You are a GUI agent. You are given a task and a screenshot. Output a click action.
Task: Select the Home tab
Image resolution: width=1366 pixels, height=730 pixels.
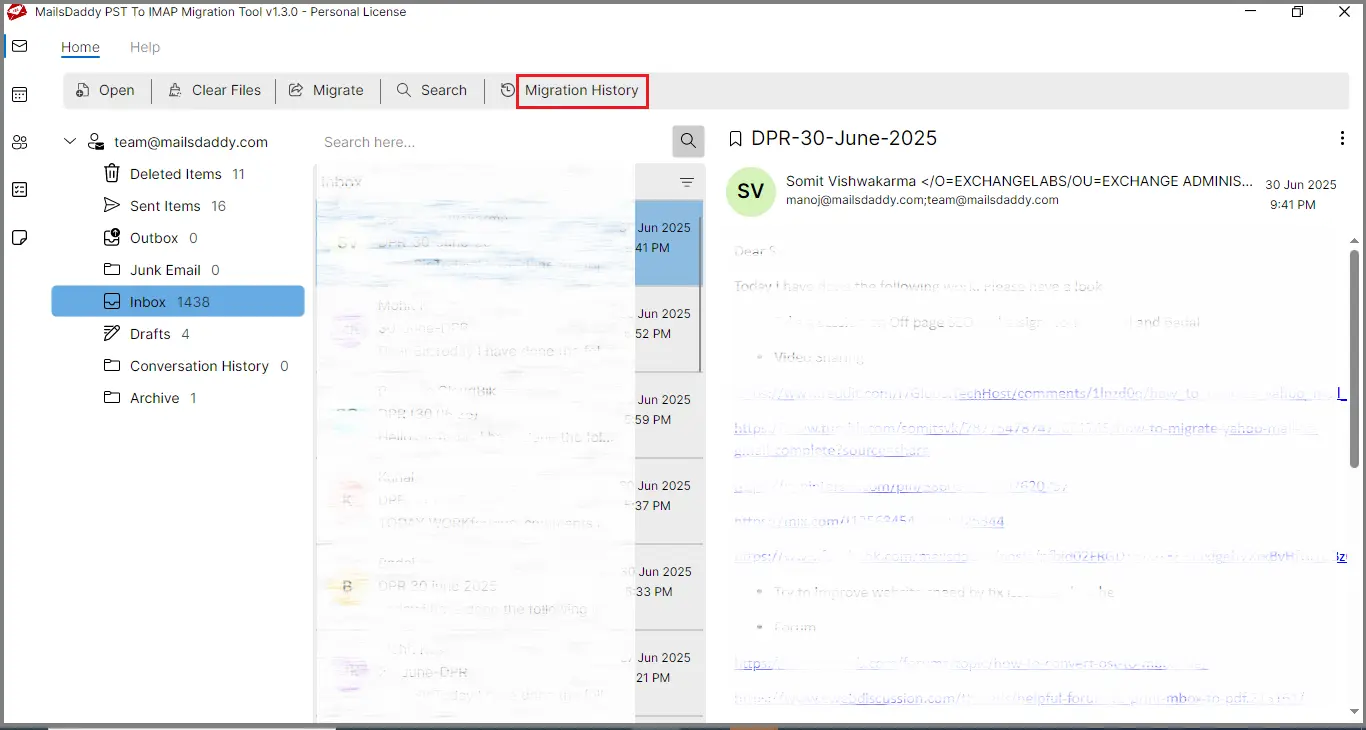(80, 47)
